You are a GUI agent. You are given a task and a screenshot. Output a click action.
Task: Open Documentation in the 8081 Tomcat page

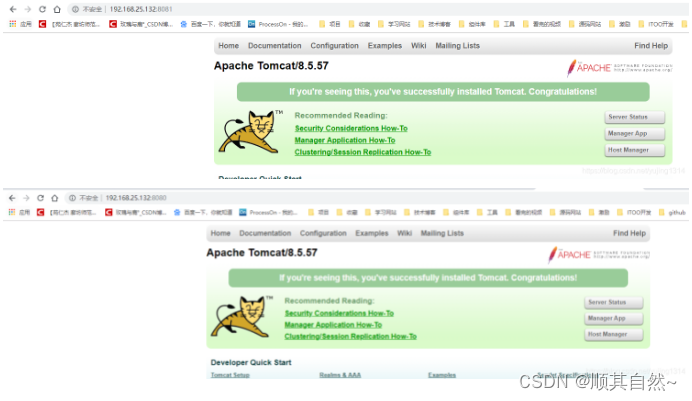pyautogui.click(x=275, y=45)
